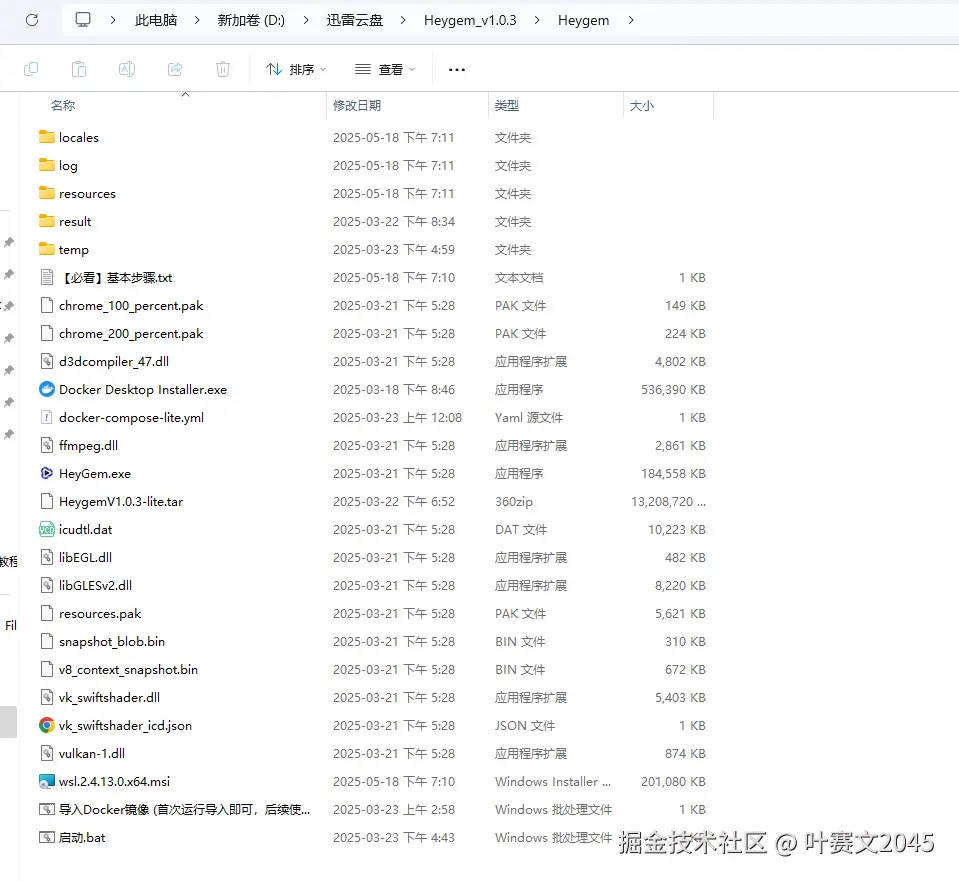Viewport: 959px width, 881px height.
Task: Click the wsl.2.4.13.0.x64.msi installer icon
Action: 47,781
